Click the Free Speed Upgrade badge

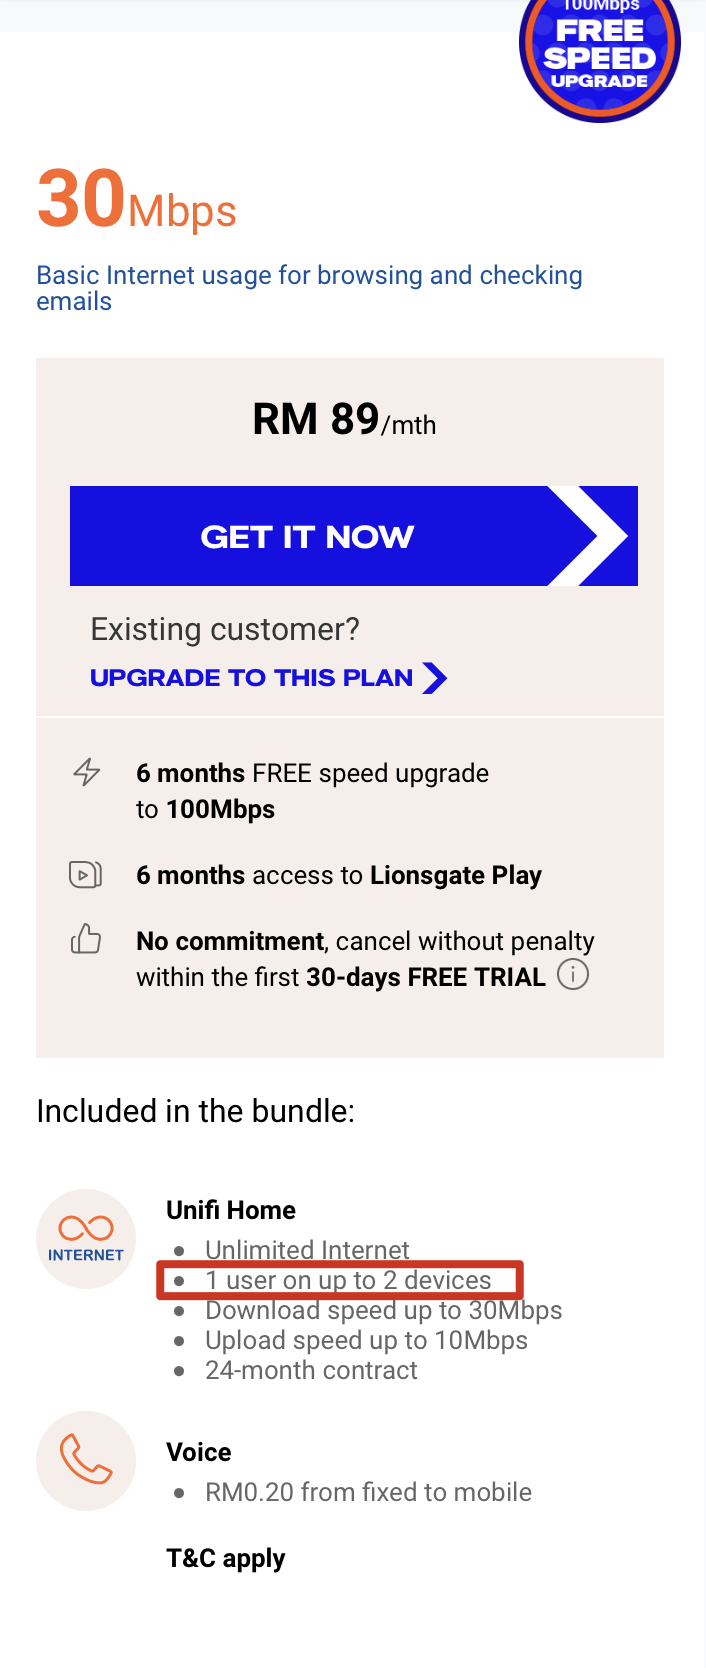click(600, 53)
